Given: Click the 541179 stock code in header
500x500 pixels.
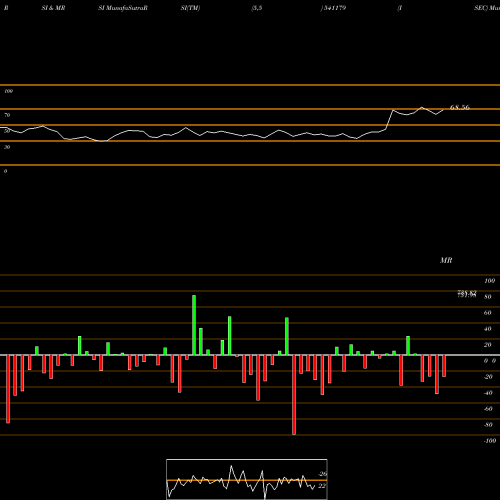Looking at the screenshot, I should point(334,8).
